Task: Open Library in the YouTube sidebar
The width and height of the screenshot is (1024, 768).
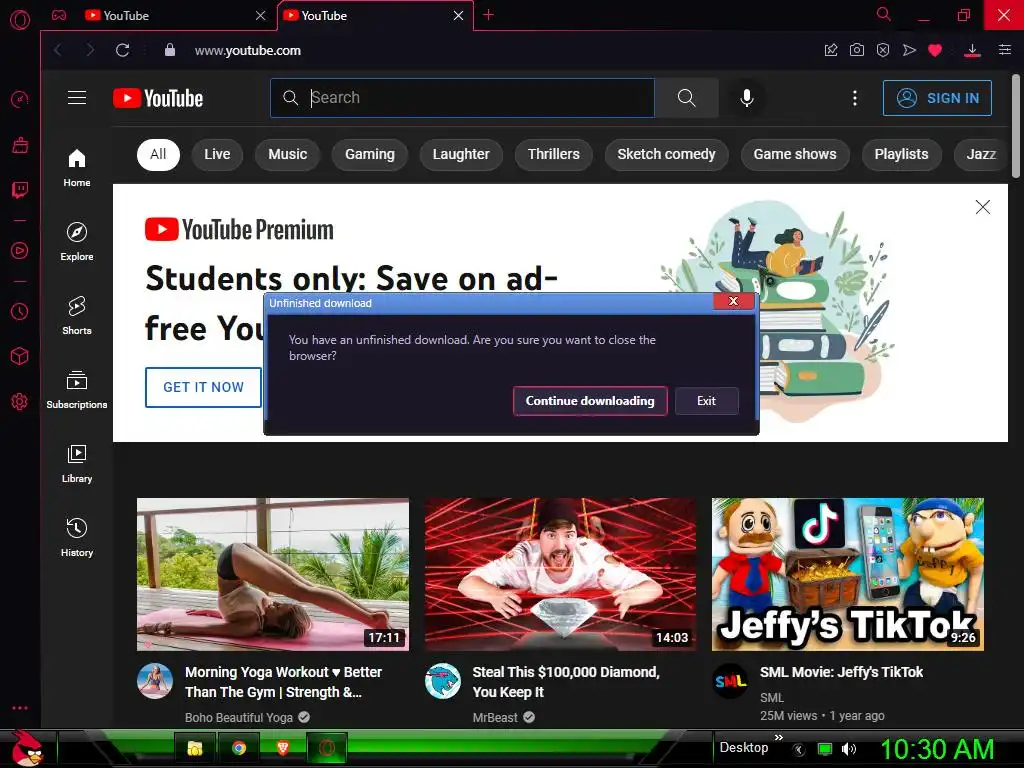Action: (x=77, y=463)
